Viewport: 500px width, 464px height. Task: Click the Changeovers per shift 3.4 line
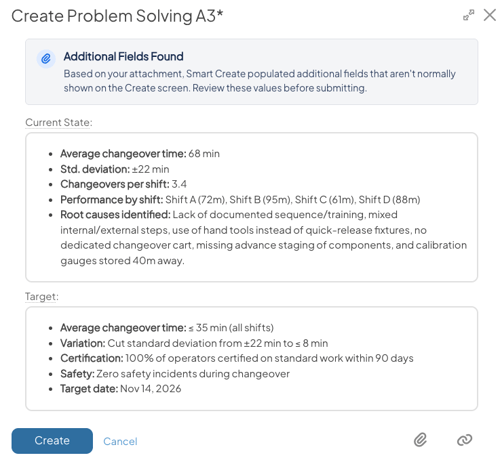pyautogui.click(x=123, y=184)
